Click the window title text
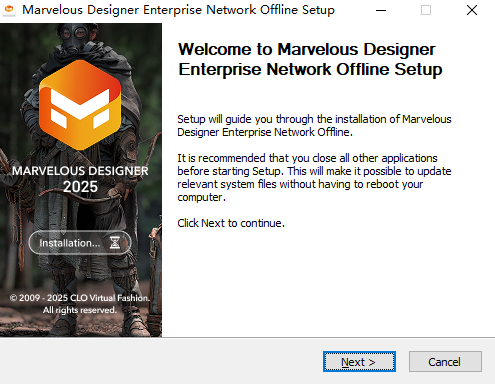 pyautogui.click(x=178, y=10)
